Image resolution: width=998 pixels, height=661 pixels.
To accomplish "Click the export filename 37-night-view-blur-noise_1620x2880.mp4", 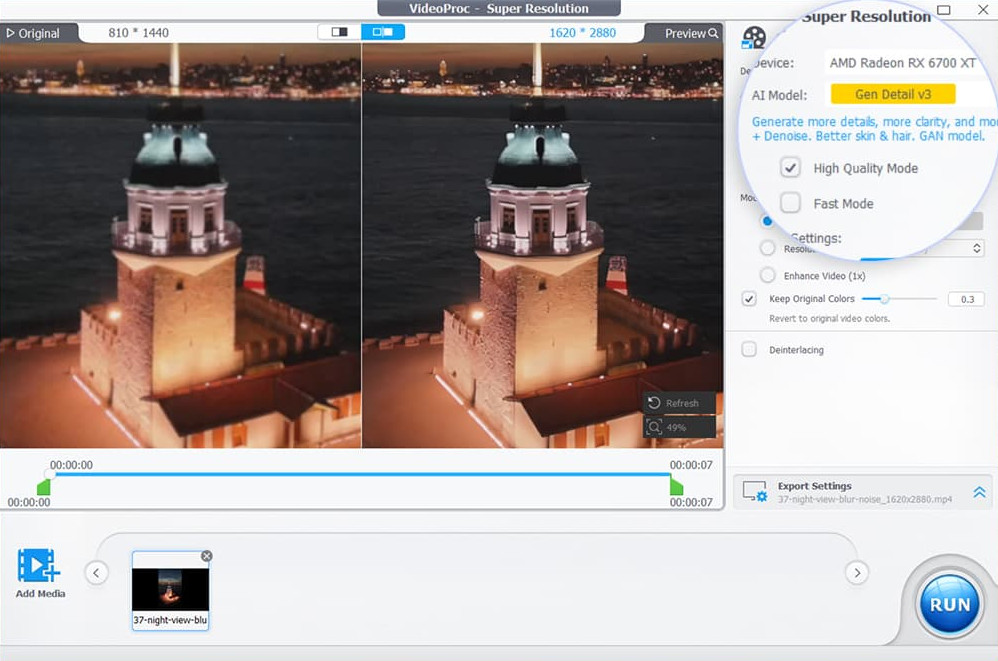I will [864, 499].
